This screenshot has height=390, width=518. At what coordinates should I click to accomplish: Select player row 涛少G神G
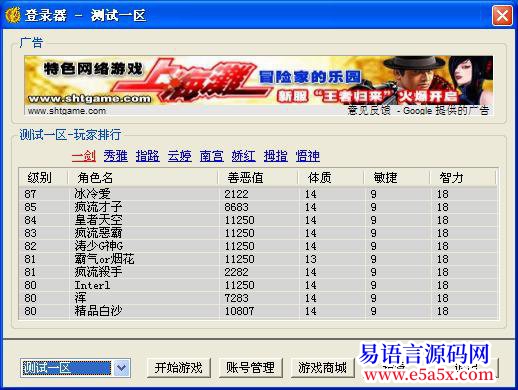point(258,246)
